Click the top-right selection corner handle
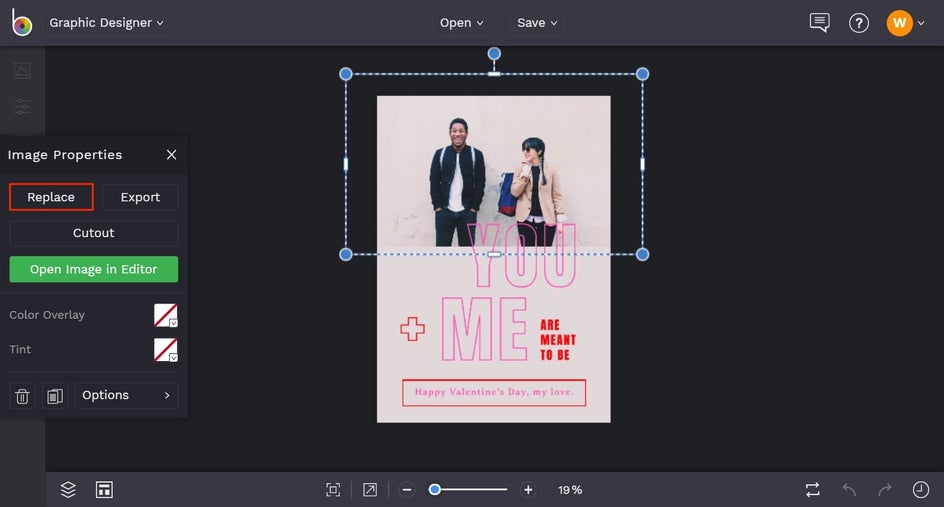Image resolution: width=944 pixels, height=507 pixels. pyautogui.click(x=642, y=74)
